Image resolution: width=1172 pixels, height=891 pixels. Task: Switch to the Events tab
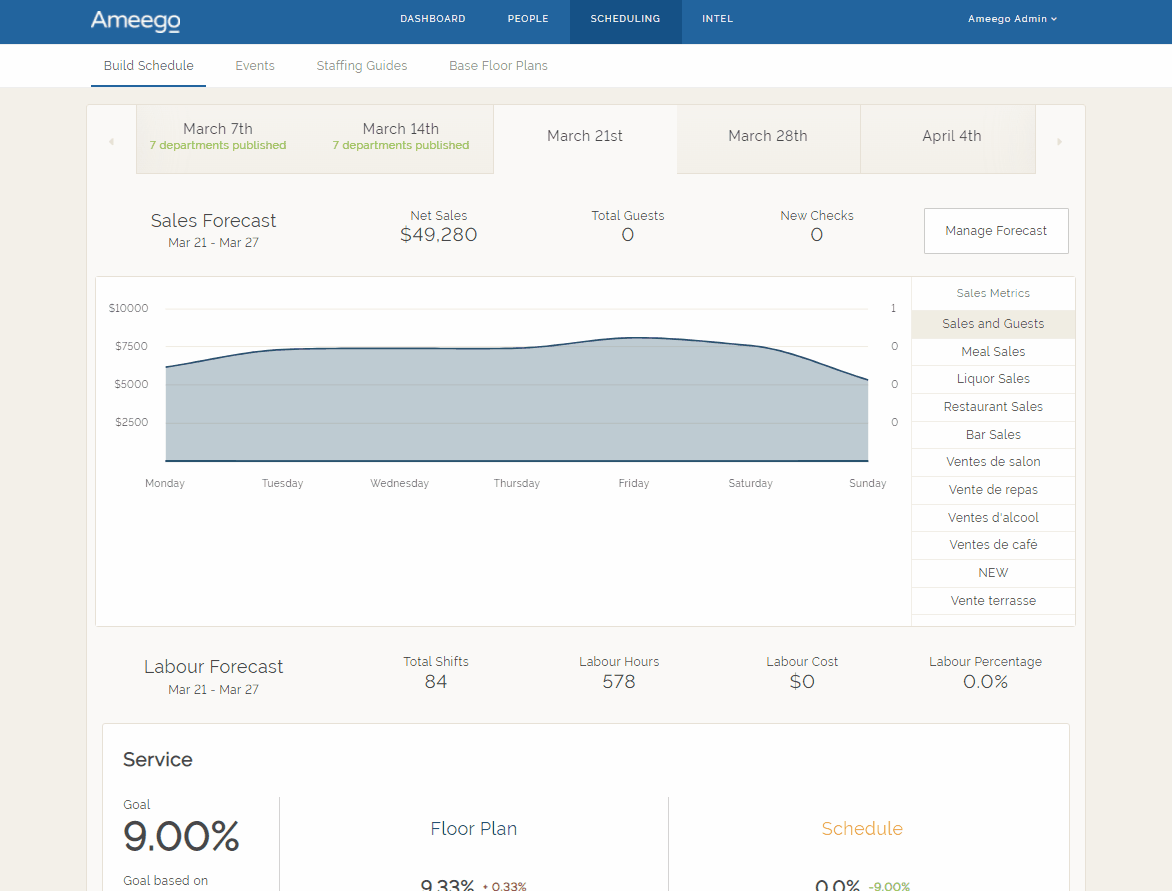tap(255, 66)
